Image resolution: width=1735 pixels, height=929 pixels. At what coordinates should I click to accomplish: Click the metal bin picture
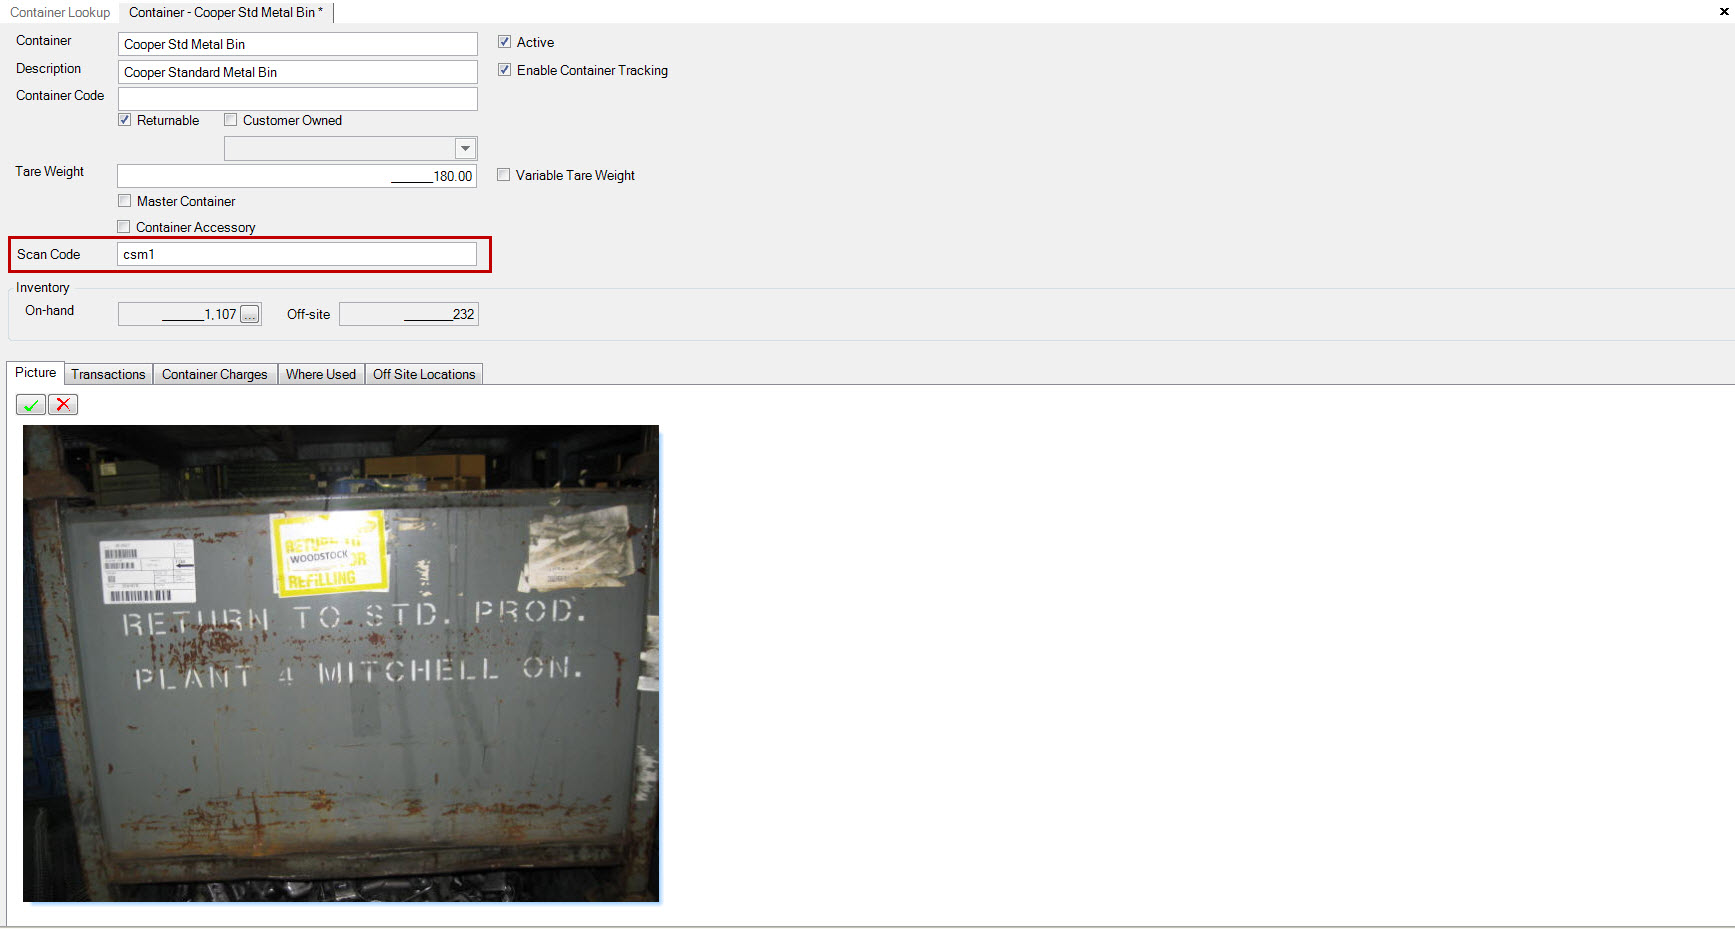click(341, 663)
